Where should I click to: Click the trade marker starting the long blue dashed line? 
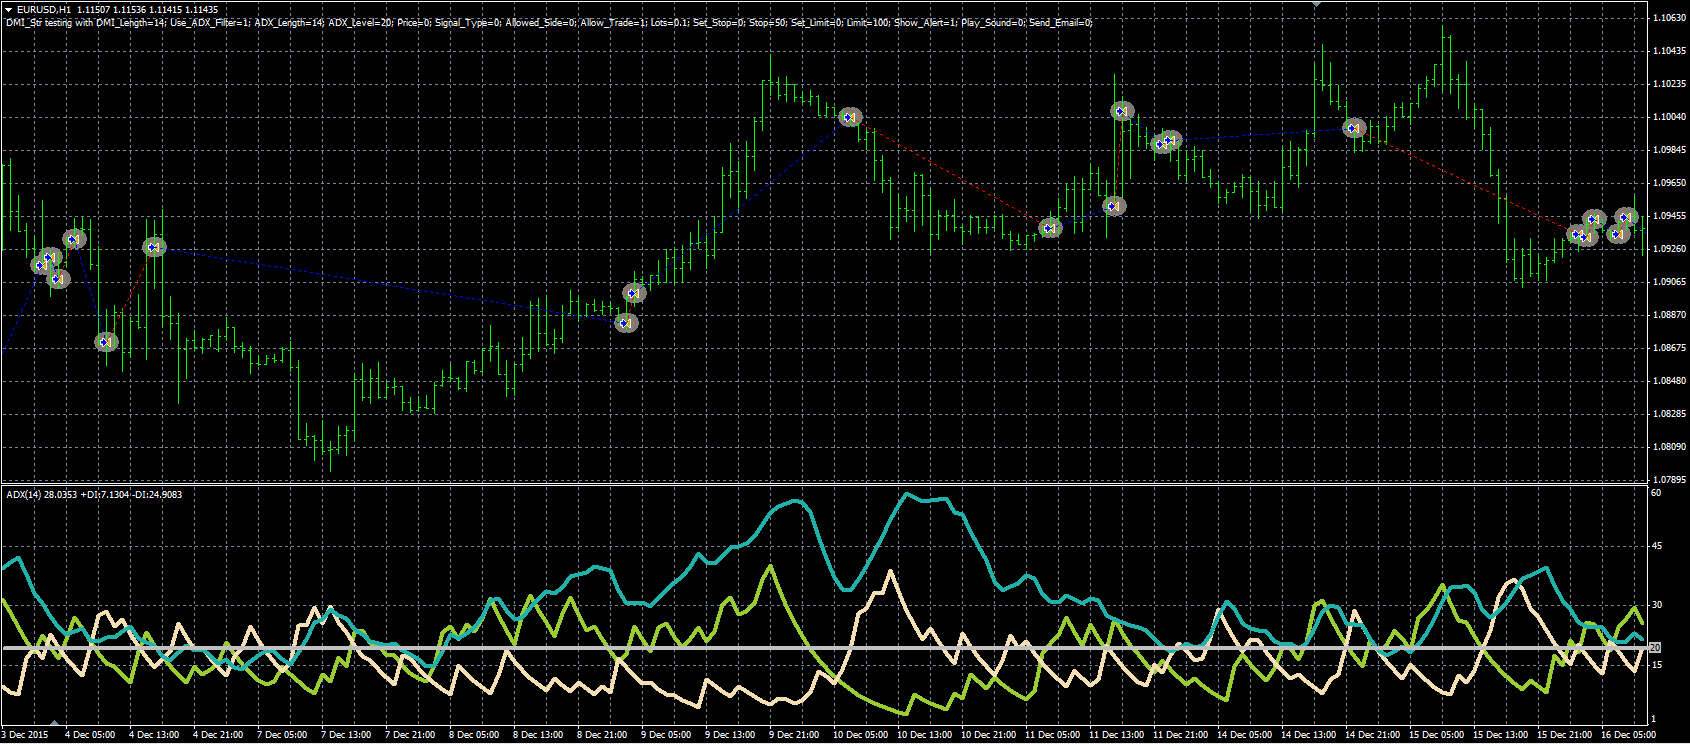tap(154, 246)
